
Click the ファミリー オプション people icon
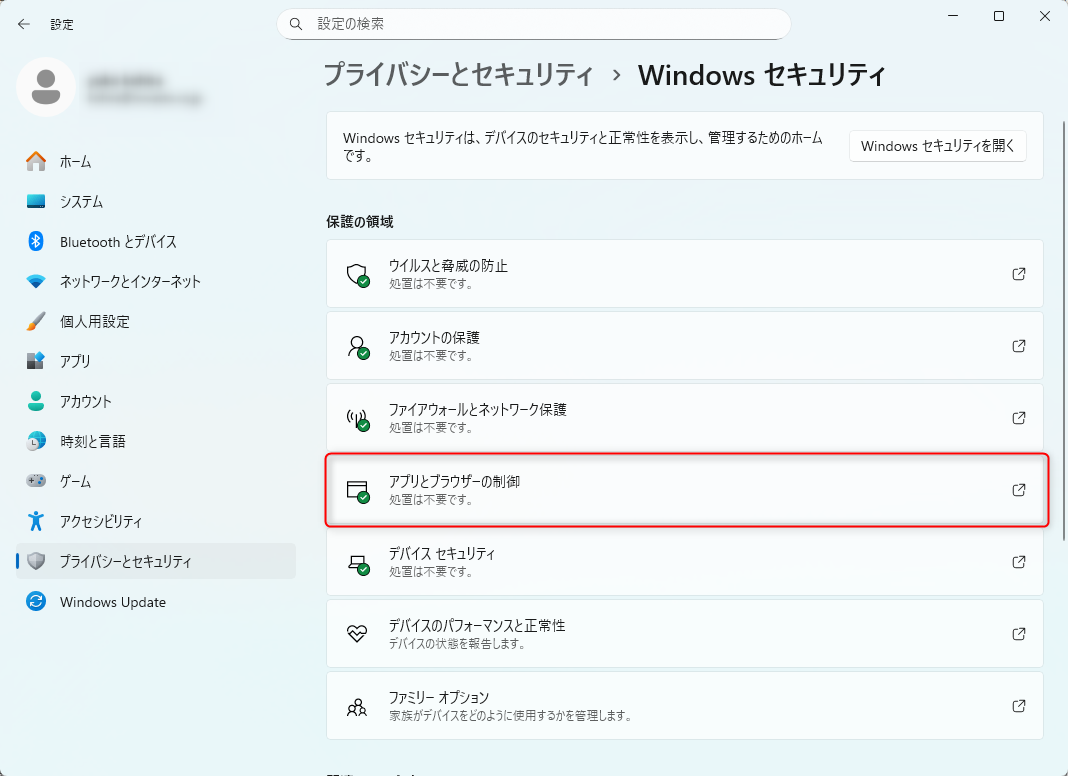[x=357, y=707]
